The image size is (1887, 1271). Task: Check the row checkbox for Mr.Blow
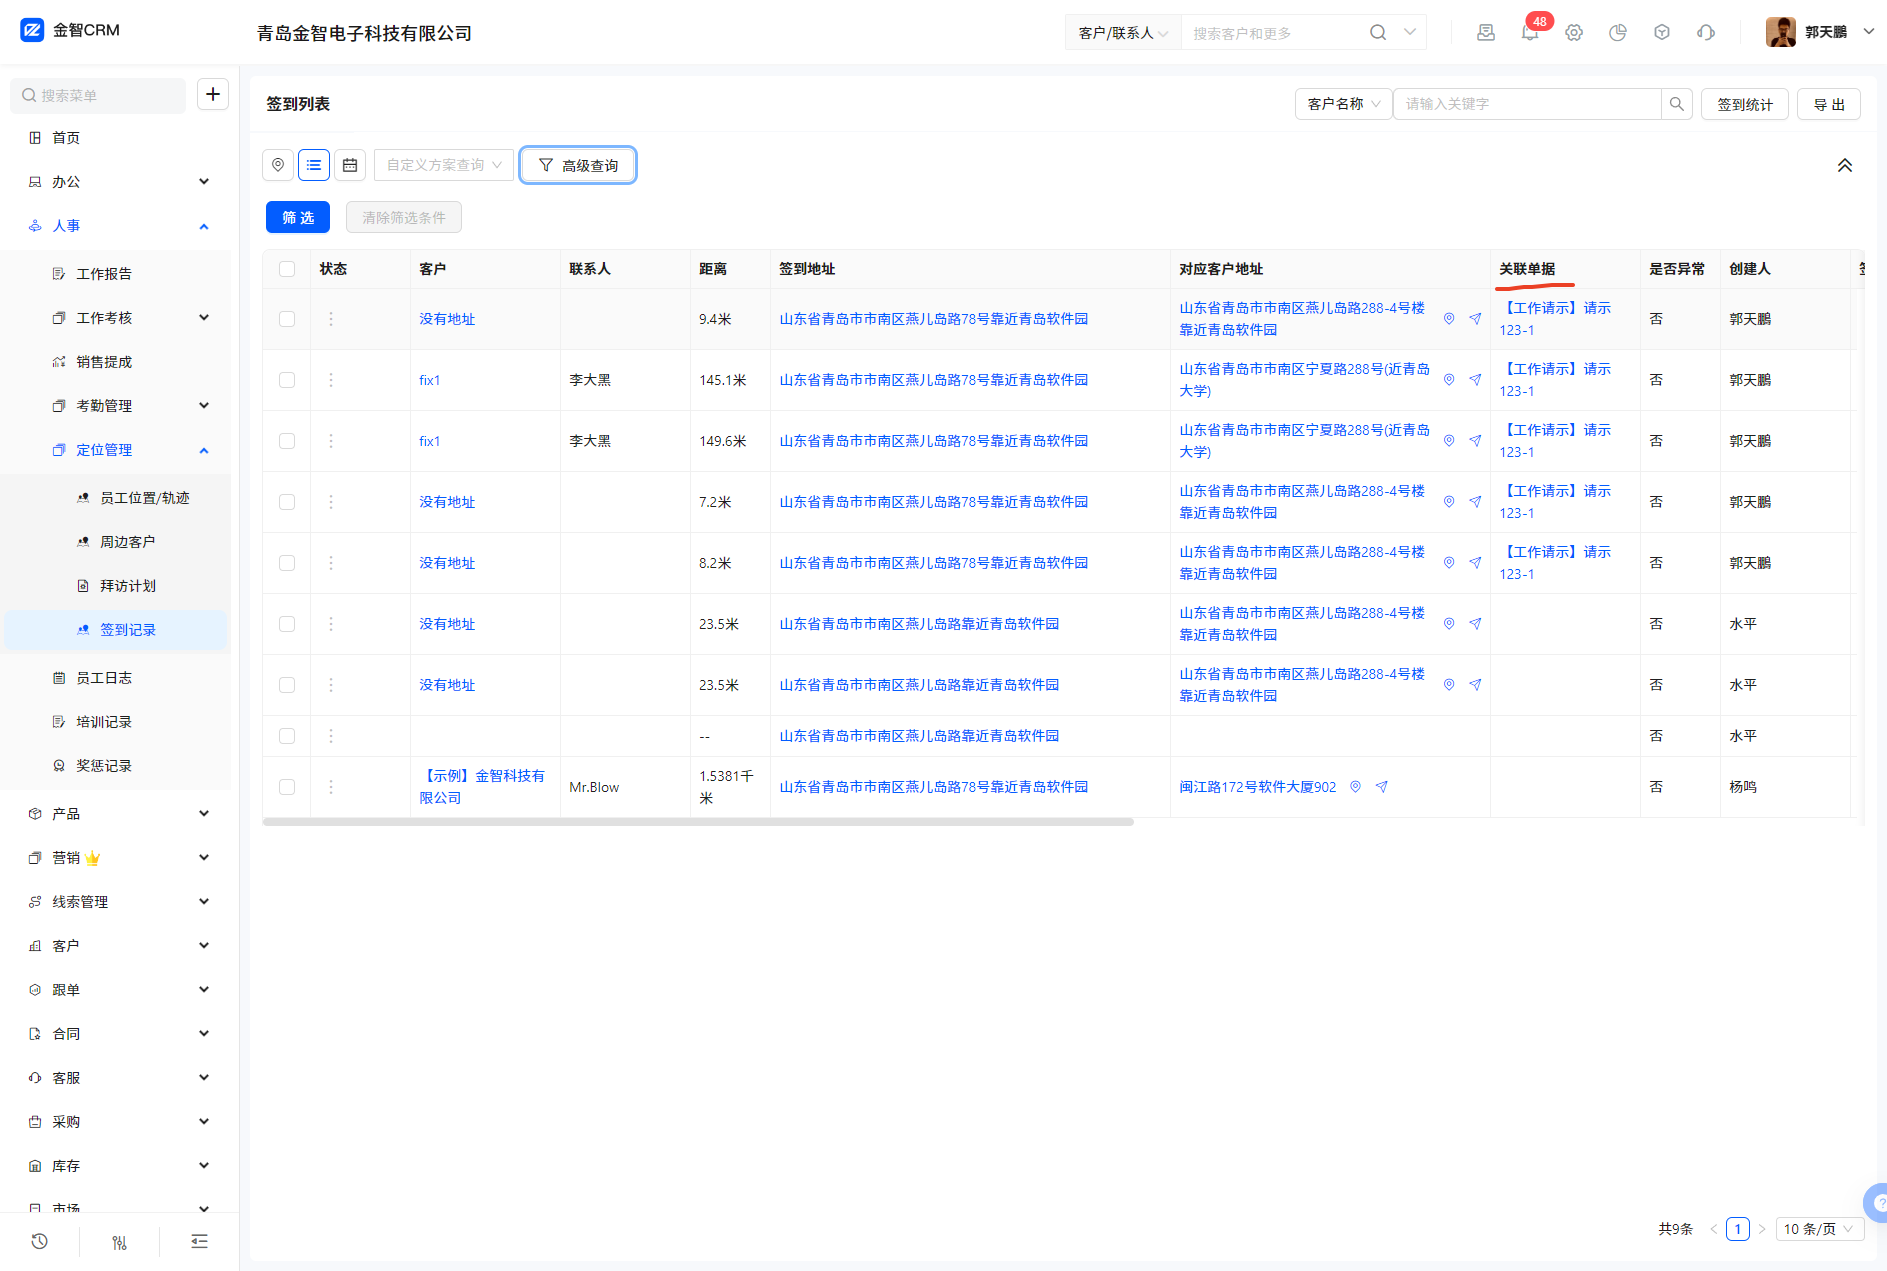287,787
